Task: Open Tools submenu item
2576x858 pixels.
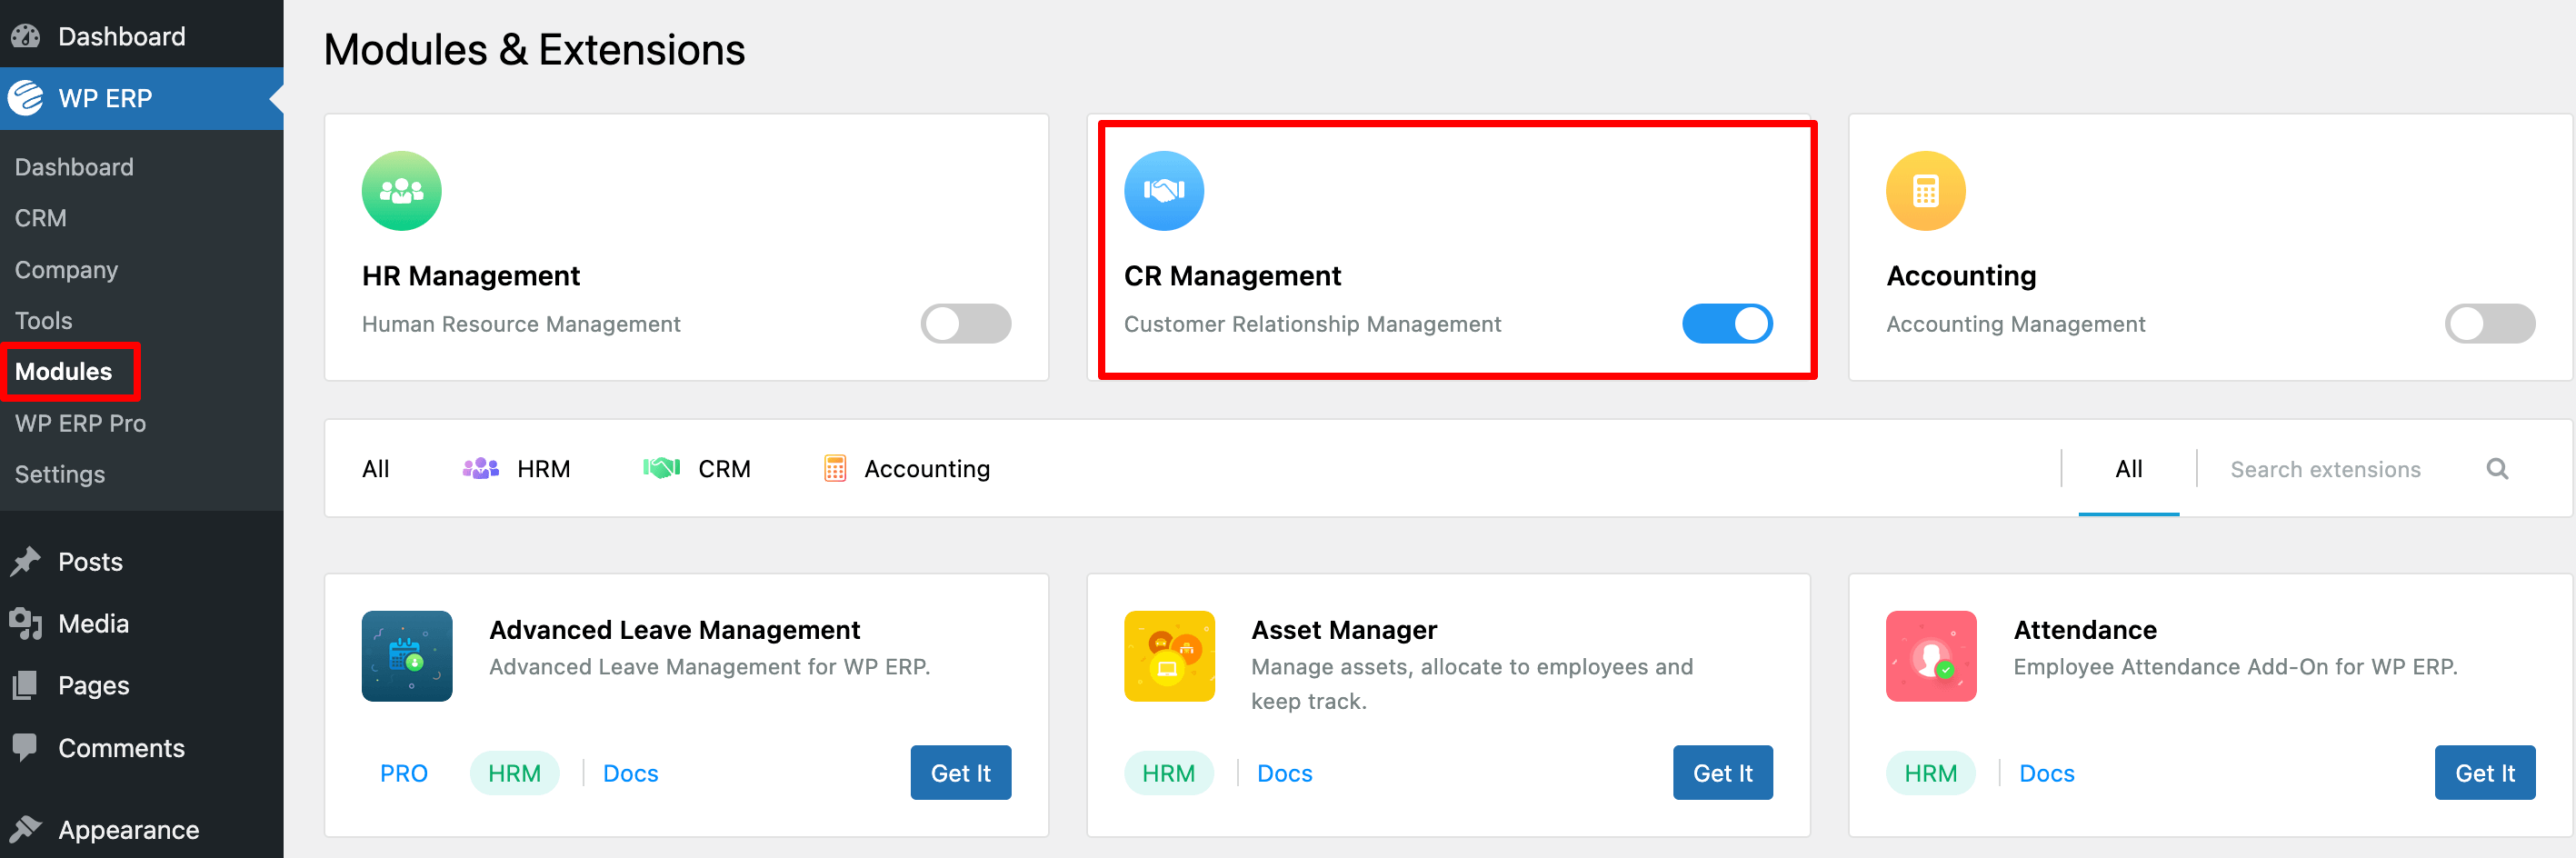Action: (44, 321)
